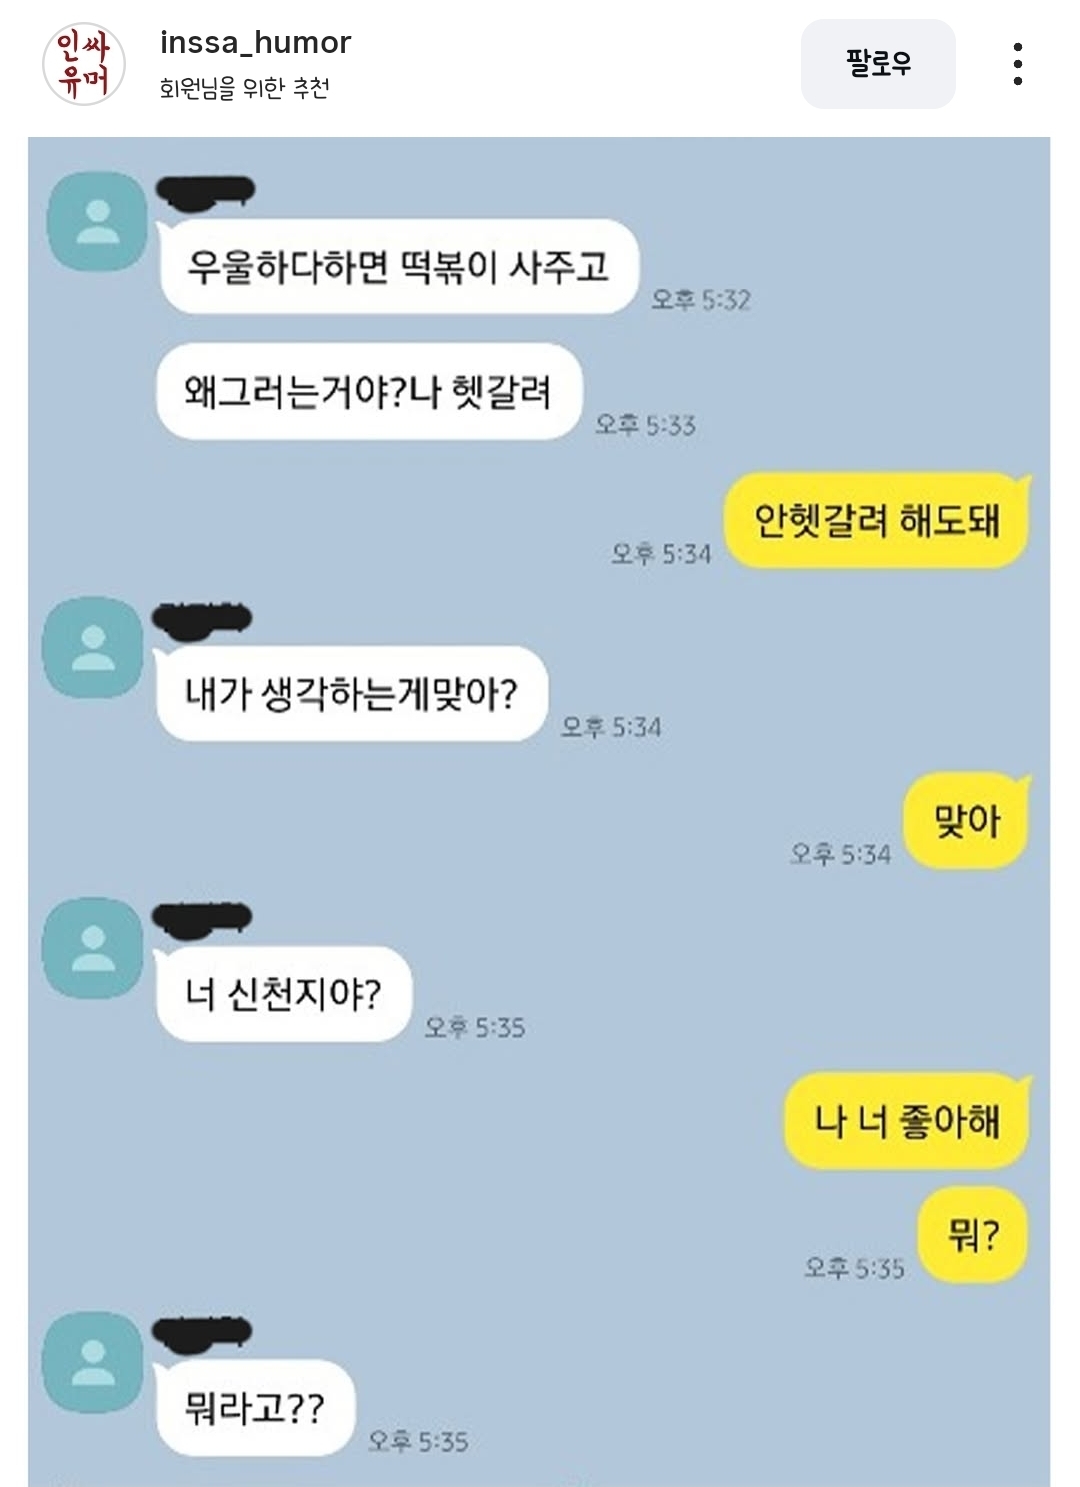Select the yellow 나 너 좋아해 bubble
This screenshot has height=1487, width=1080.
point(907,1120)
